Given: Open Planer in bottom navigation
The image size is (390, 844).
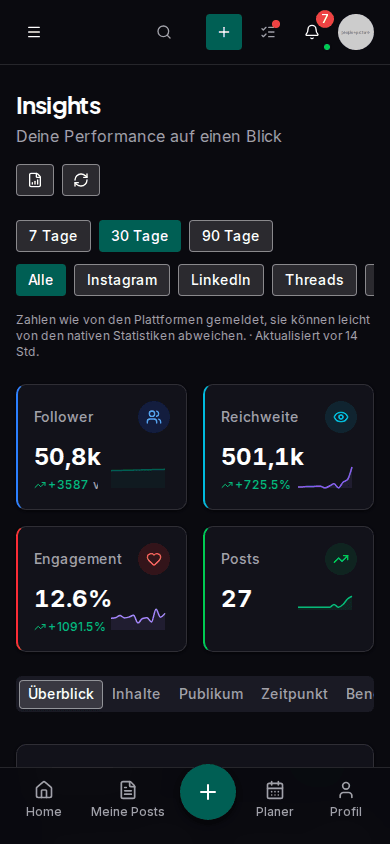Looking at the screenshot, I should click(x=275, y=799).
